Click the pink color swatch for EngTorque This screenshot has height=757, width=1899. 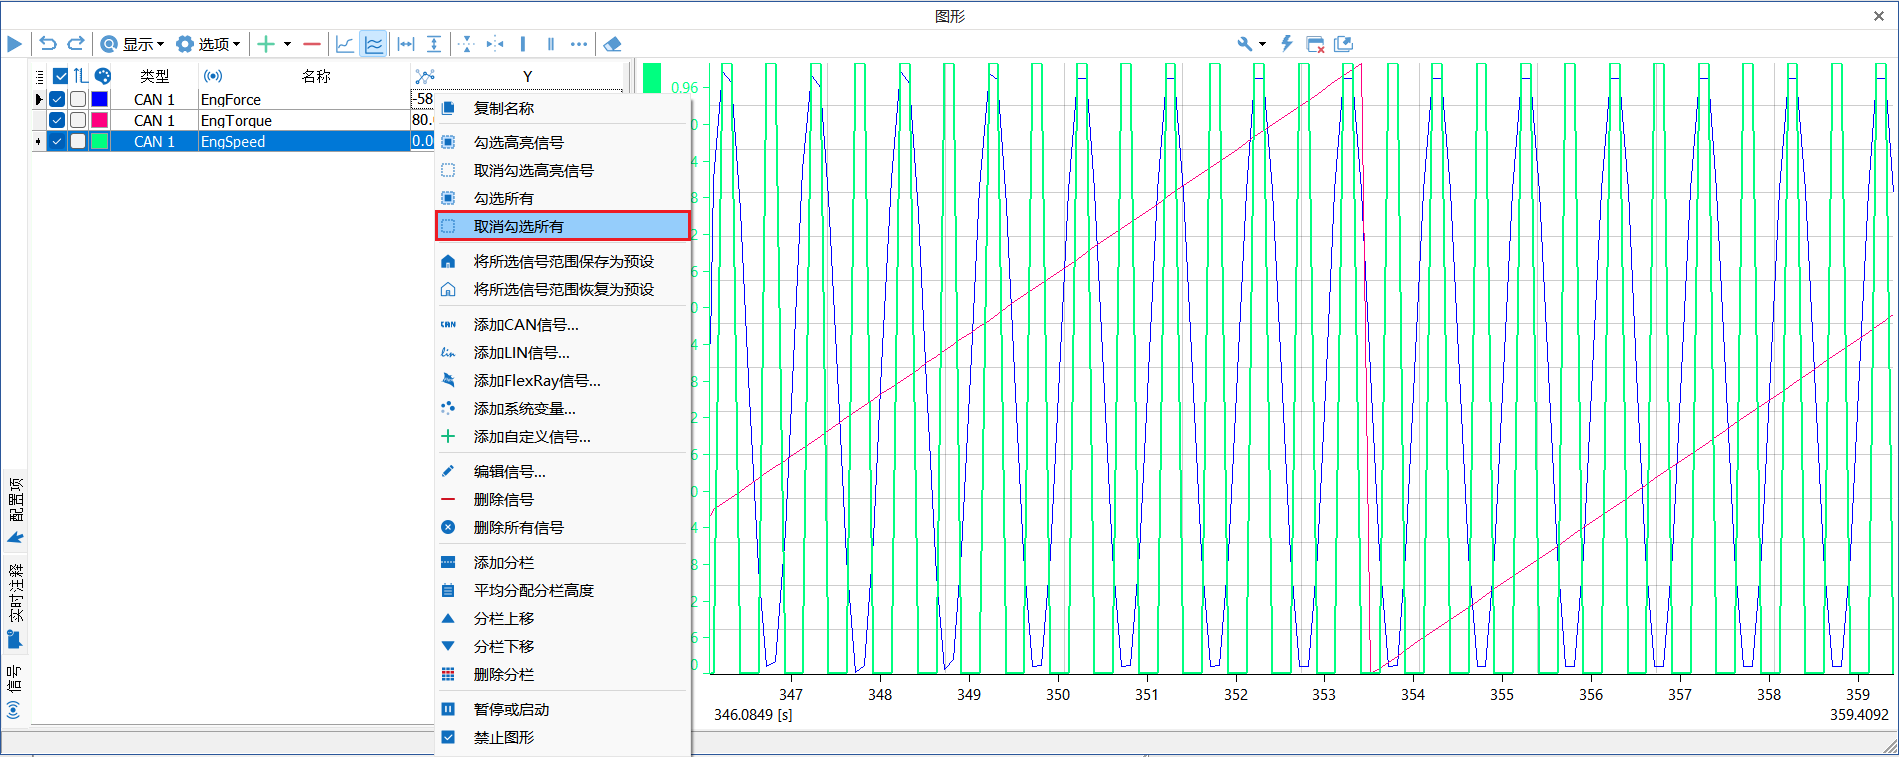click(x=99, y=120)
